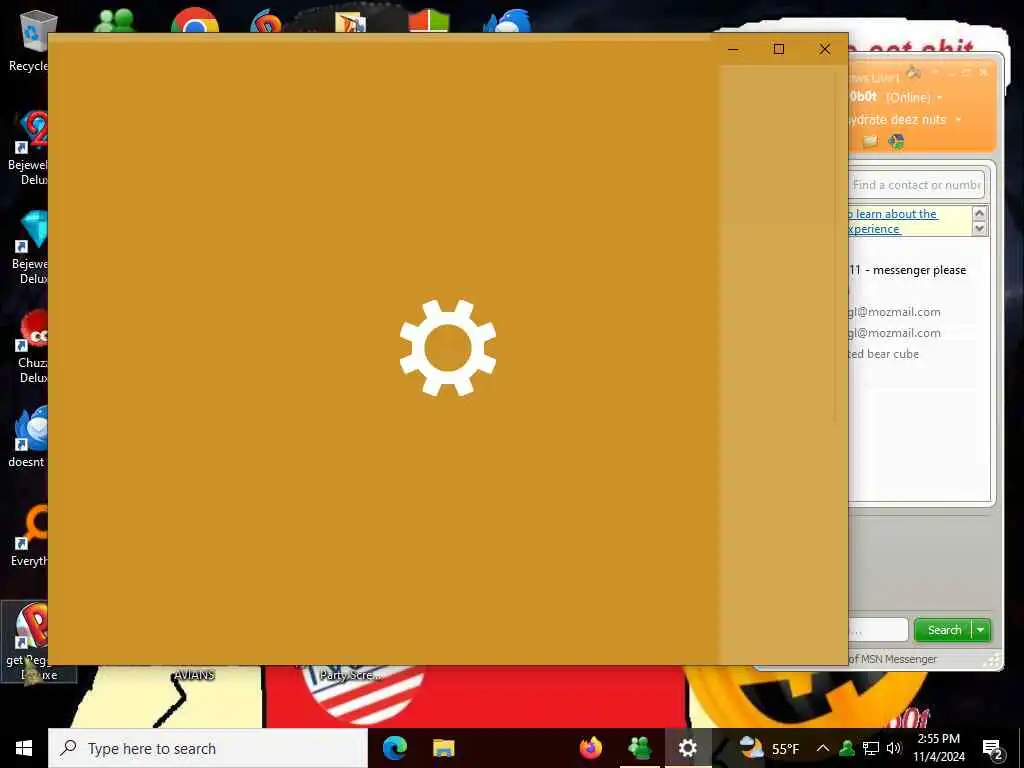This screenshot has width=1024, height=768.
Task: Open the mail envelope icon in Messenger
Action: (870, 141)
